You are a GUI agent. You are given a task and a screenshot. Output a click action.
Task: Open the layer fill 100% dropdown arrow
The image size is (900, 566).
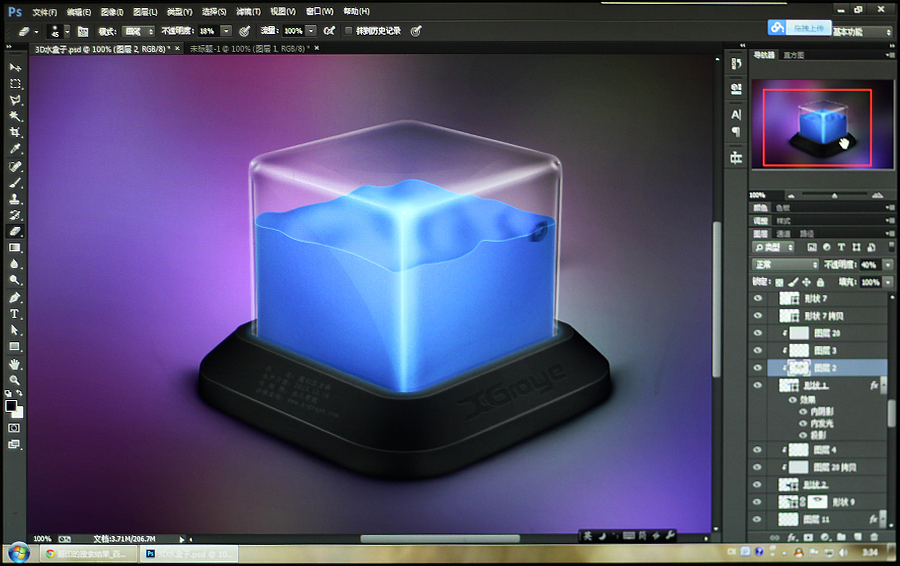[888, 282]
